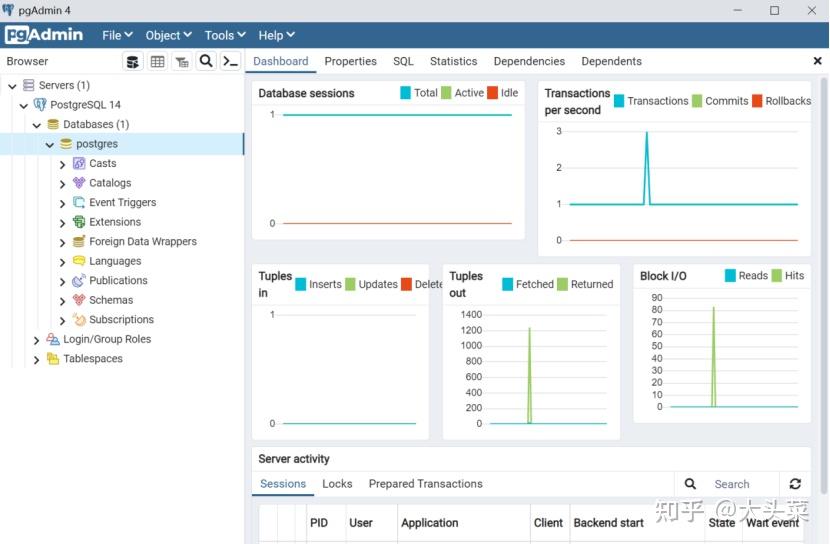Switch to the Statistics tab

pos(453,61)
